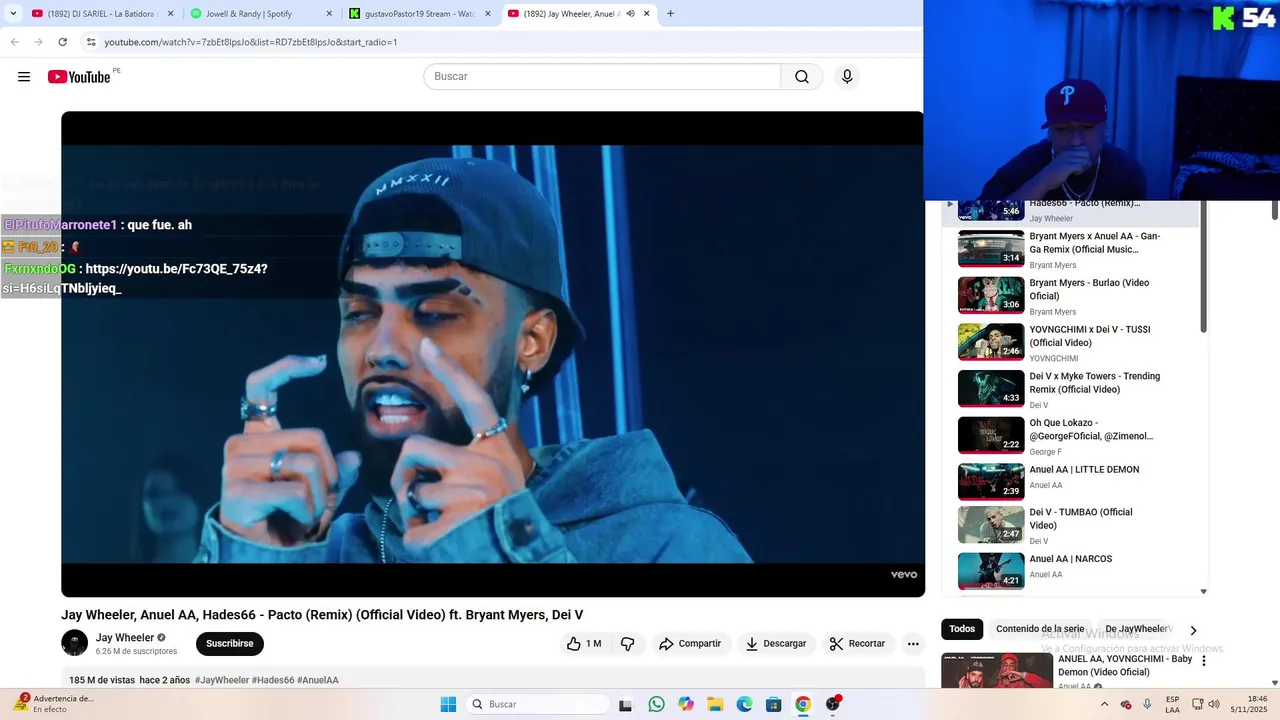Viewport: 1280px width, 720px height.
Task: Dislike the video with the thumbs-down
Action: pyautogui.click(x=627, y=644)
